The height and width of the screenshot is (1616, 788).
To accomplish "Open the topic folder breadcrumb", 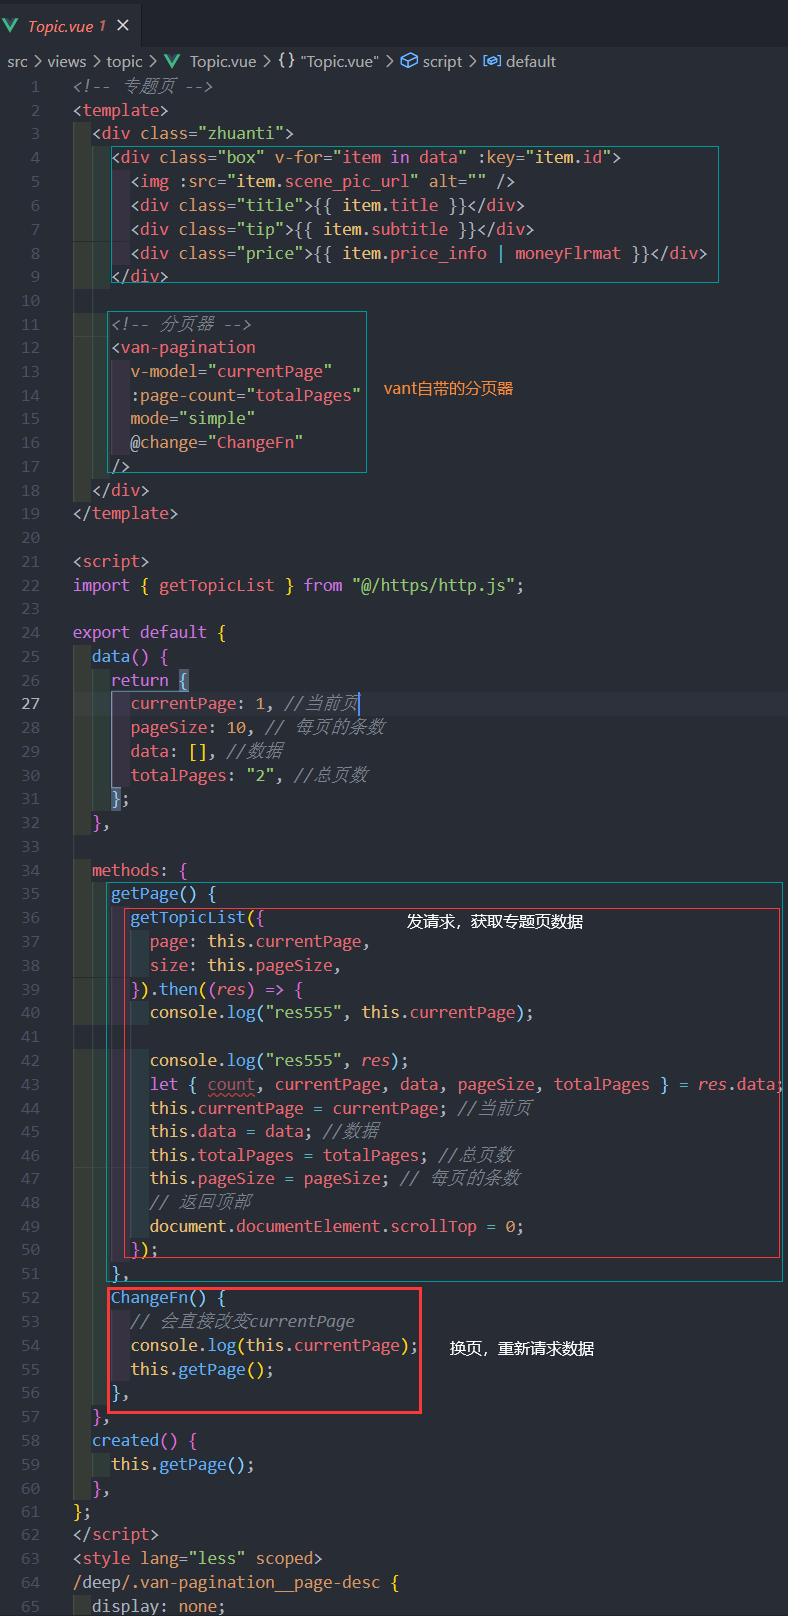I will (x=125, y=61).
